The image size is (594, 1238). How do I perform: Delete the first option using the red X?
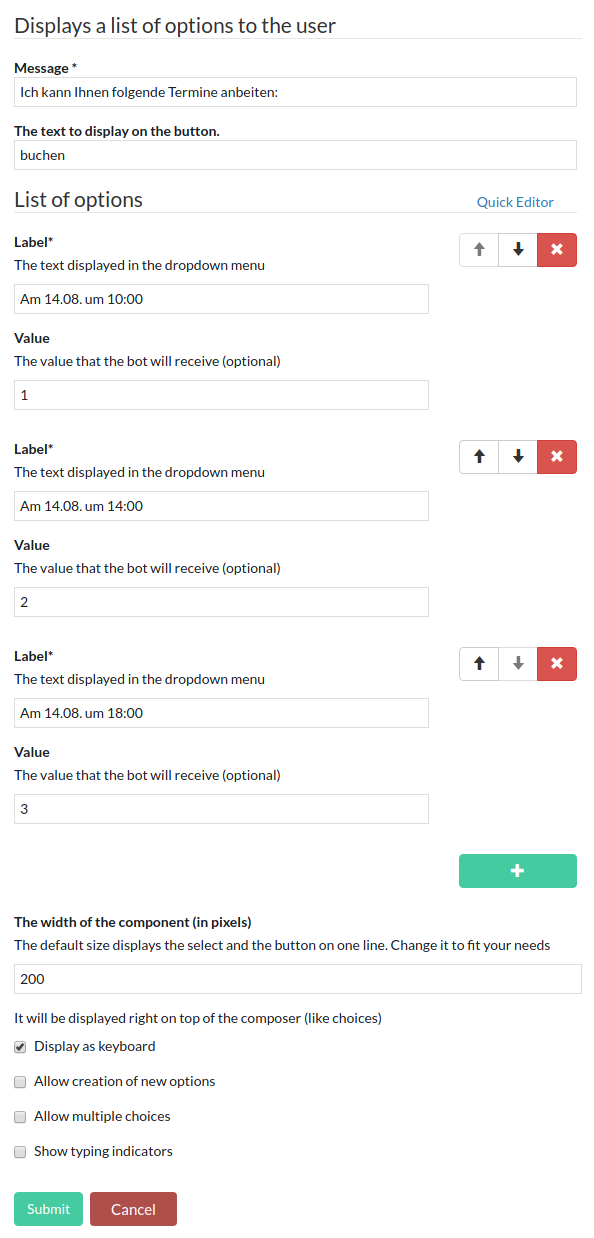[x=556, y=249]
